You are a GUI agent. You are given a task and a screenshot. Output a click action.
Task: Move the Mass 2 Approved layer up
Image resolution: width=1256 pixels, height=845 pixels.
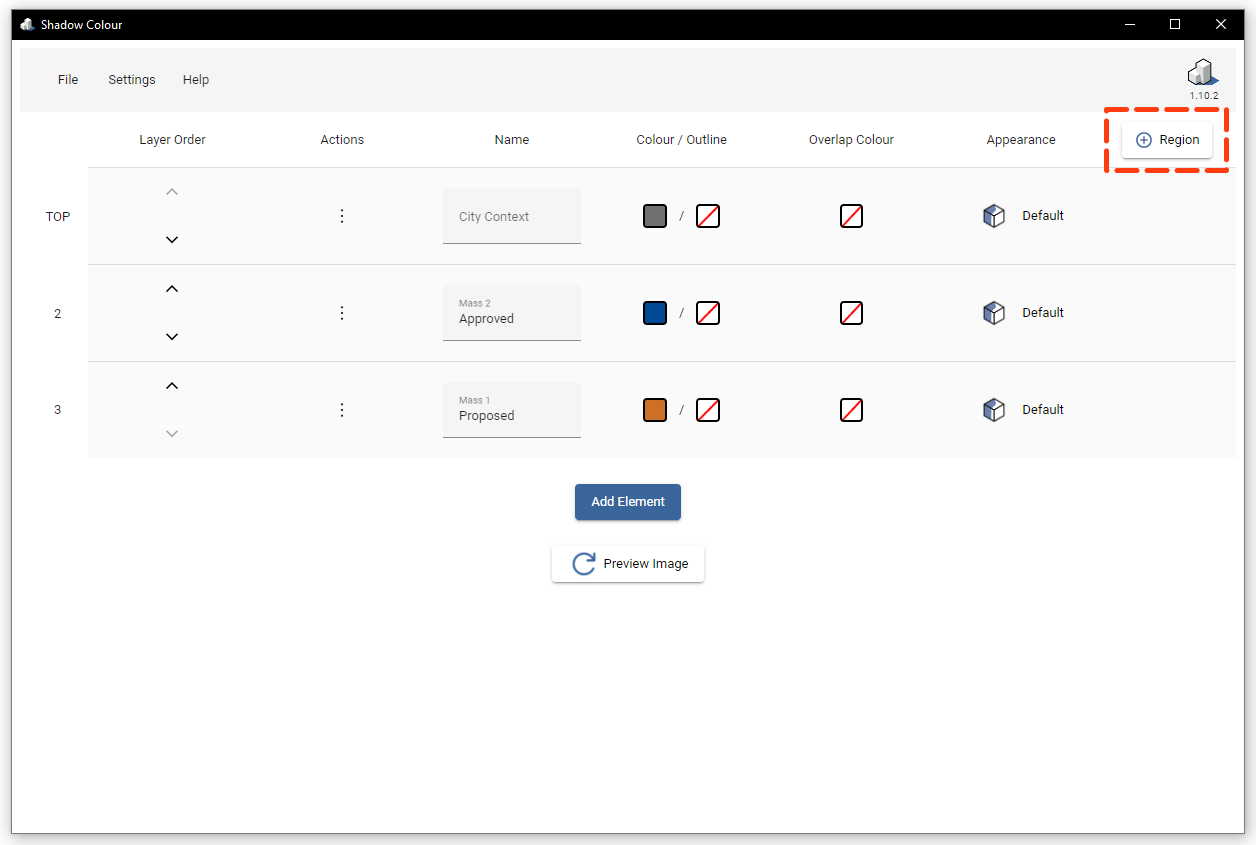click(x=171, y=288)
